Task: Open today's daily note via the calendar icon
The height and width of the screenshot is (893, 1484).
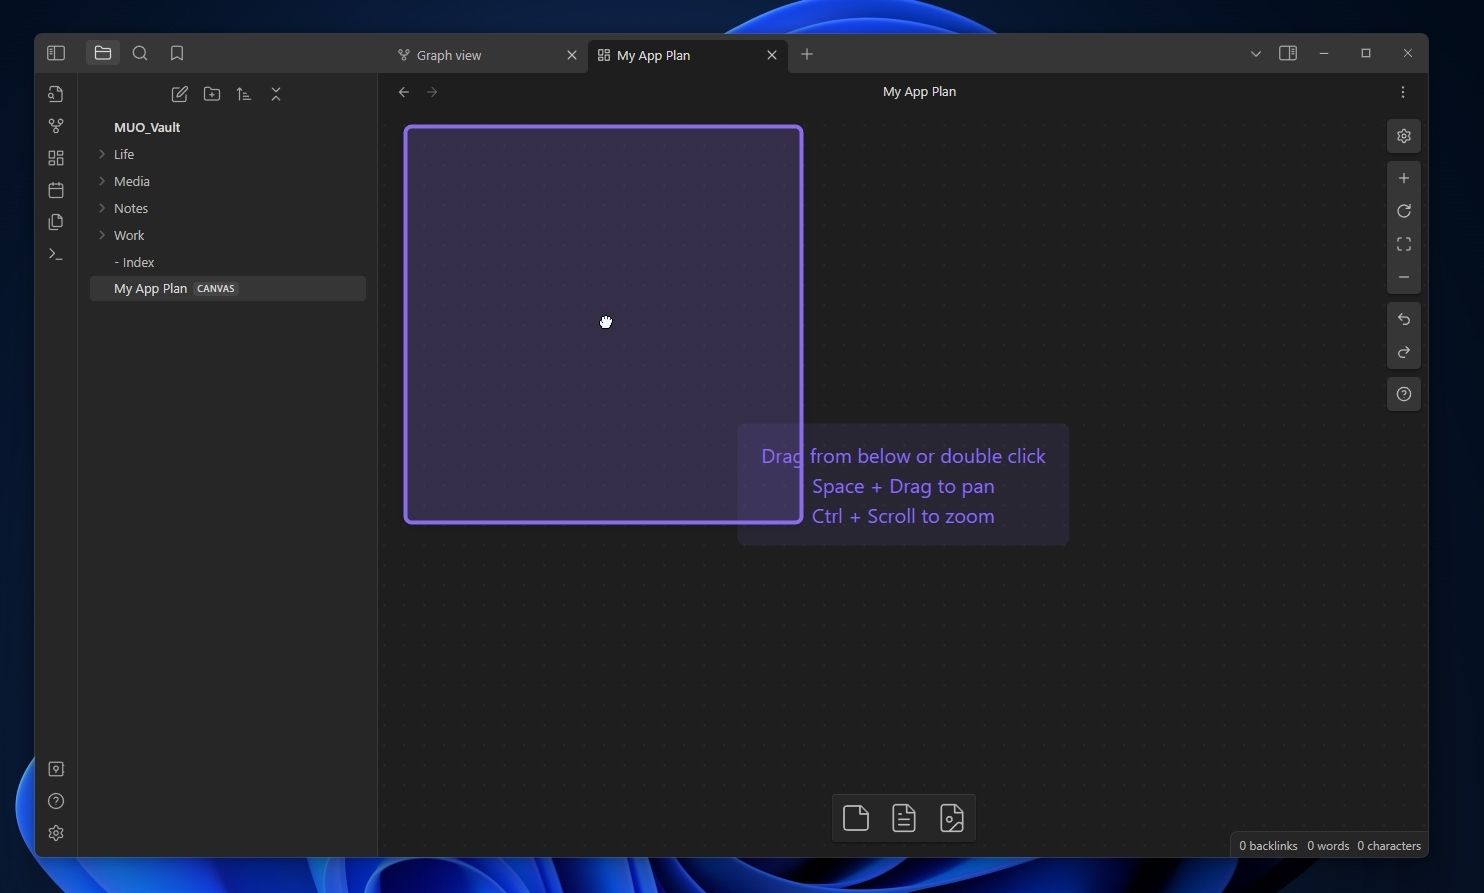Action: click(x=56, y=189)
